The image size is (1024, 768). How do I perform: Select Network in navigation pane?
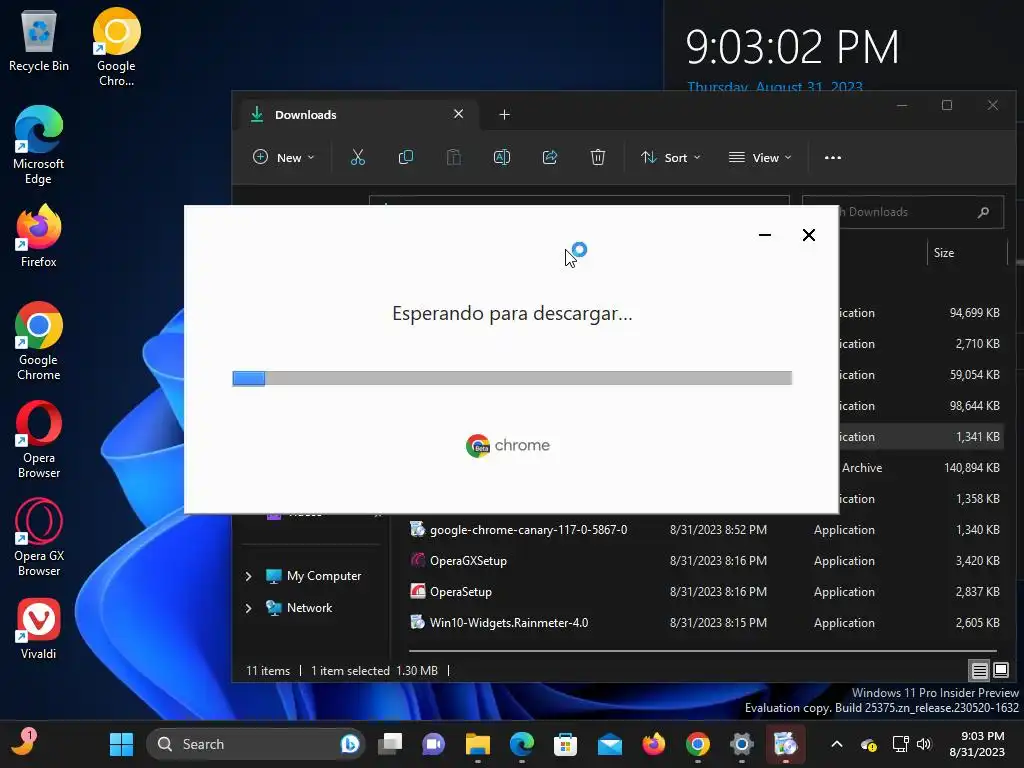coord(310,608)
